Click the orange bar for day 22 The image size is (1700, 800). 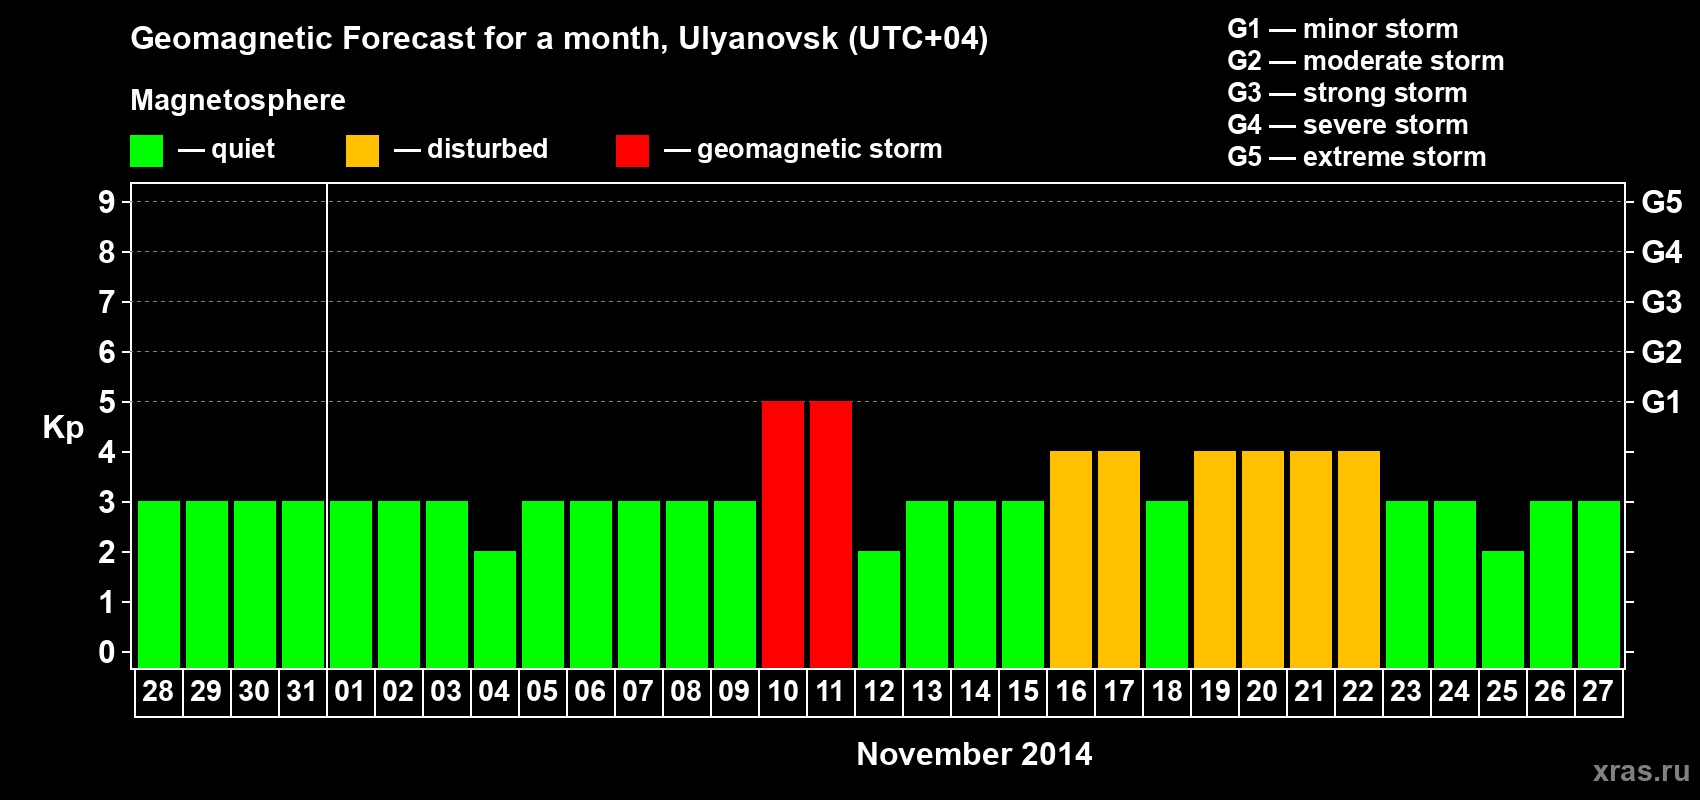click(1359, 559)
